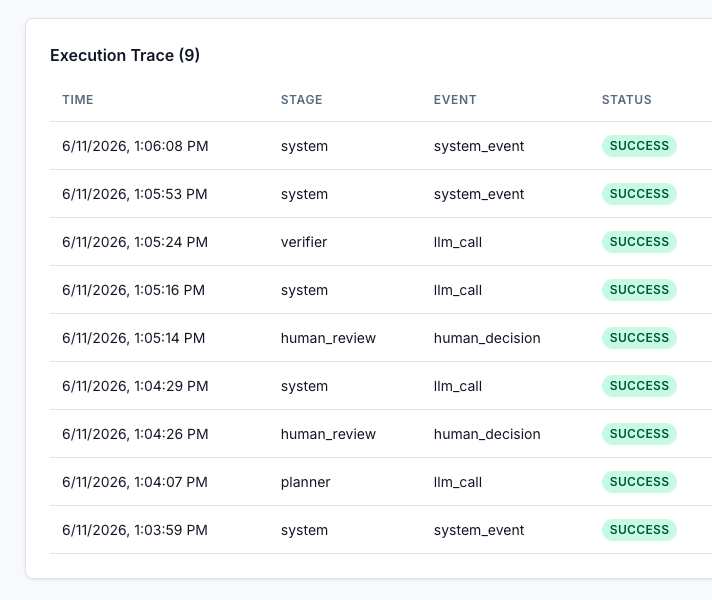Image resolution: width=712 pixels, height=600 pixels.
Task: Select human_review stage at 1:04:26 PM
Action: [328, 434]
